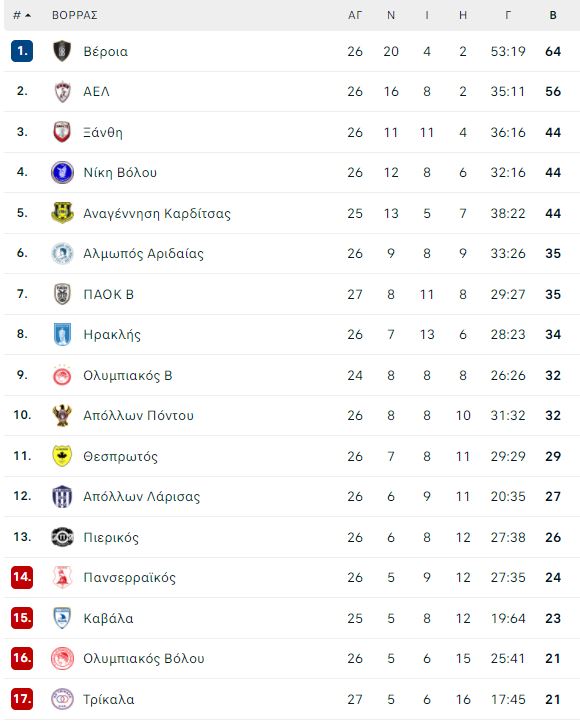Select the Ολυμπιακός Β red emblem
Image resolution: width=580 pixels, height=725 pixels.
click(62, 375)
